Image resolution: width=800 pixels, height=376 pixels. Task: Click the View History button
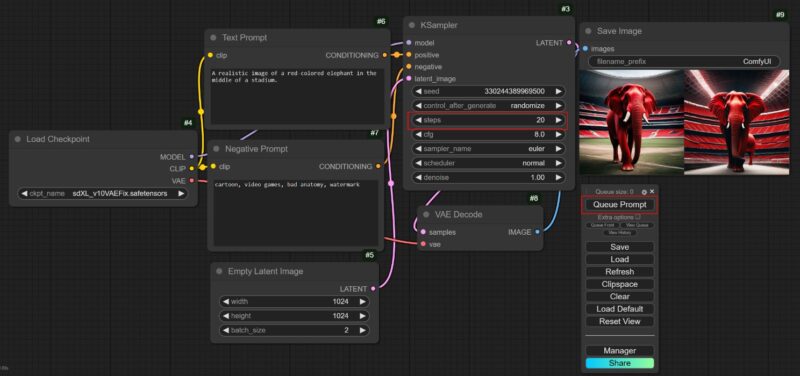[620, 233]
